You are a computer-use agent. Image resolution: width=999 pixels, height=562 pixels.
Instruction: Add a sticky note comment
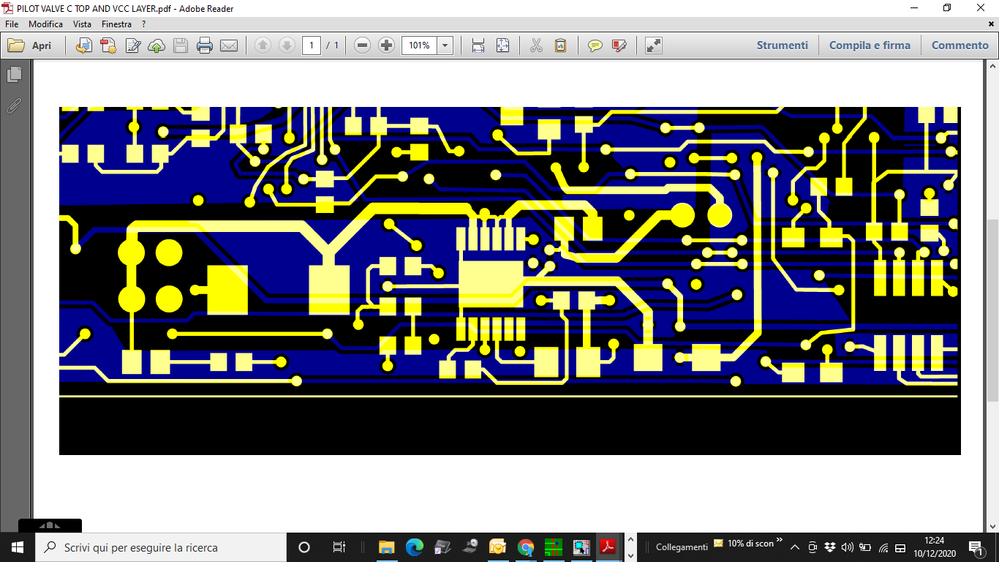click(x=594, y=45)
